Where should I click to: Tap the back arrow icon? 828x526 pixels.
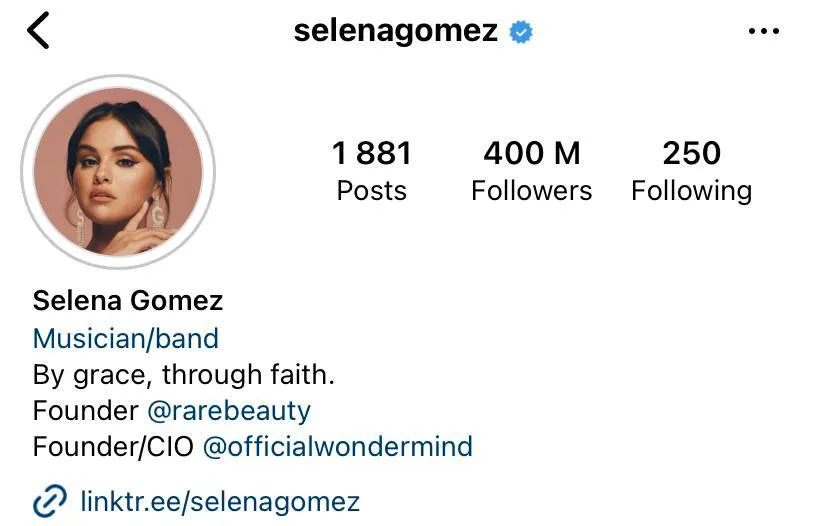tap(38, 31)
